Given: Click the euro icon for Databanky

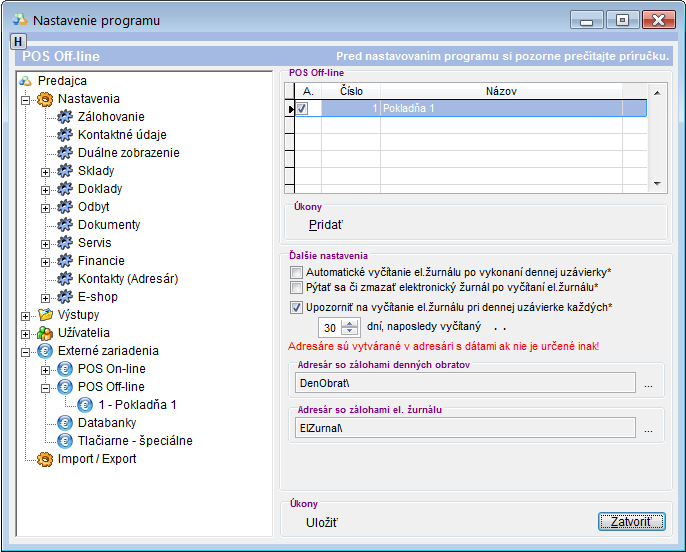Looking at the screenshot, I should click(x=66, y=423).
